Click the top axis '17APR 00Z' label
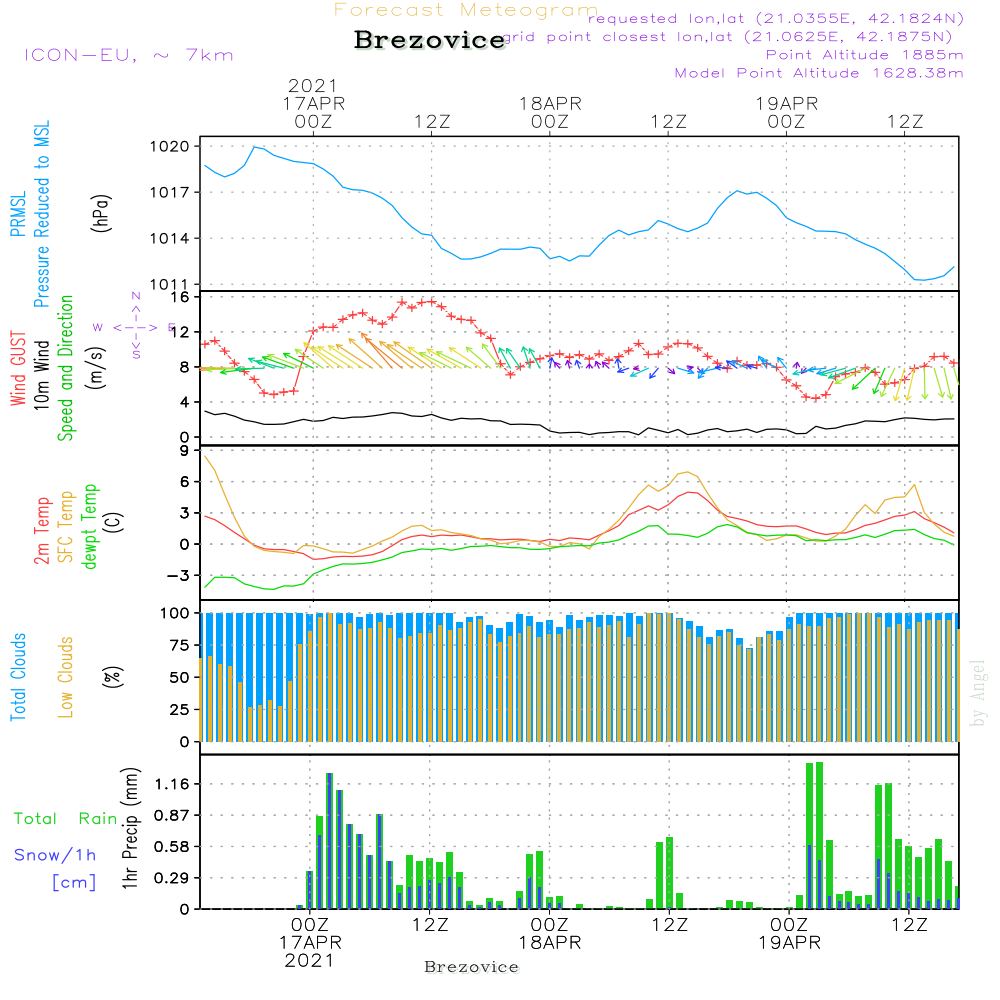Image resolution: width=1000 pixels, height=1000 pixels. click(x=313, y=112)
